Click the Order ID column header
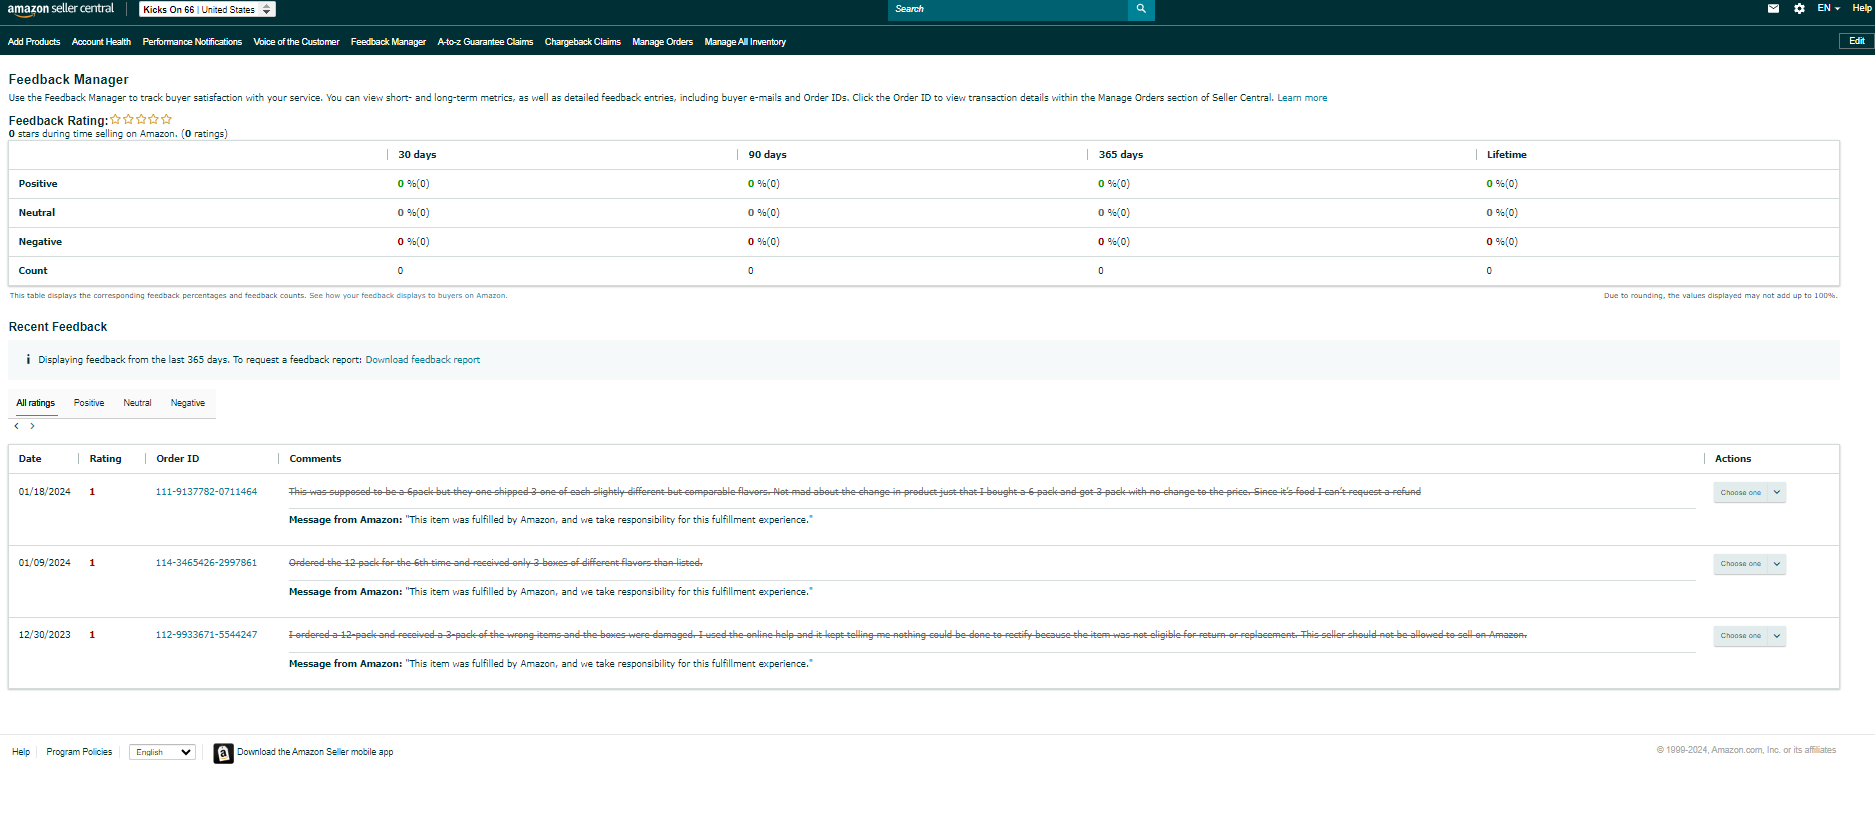 click(x=178, y=459)
